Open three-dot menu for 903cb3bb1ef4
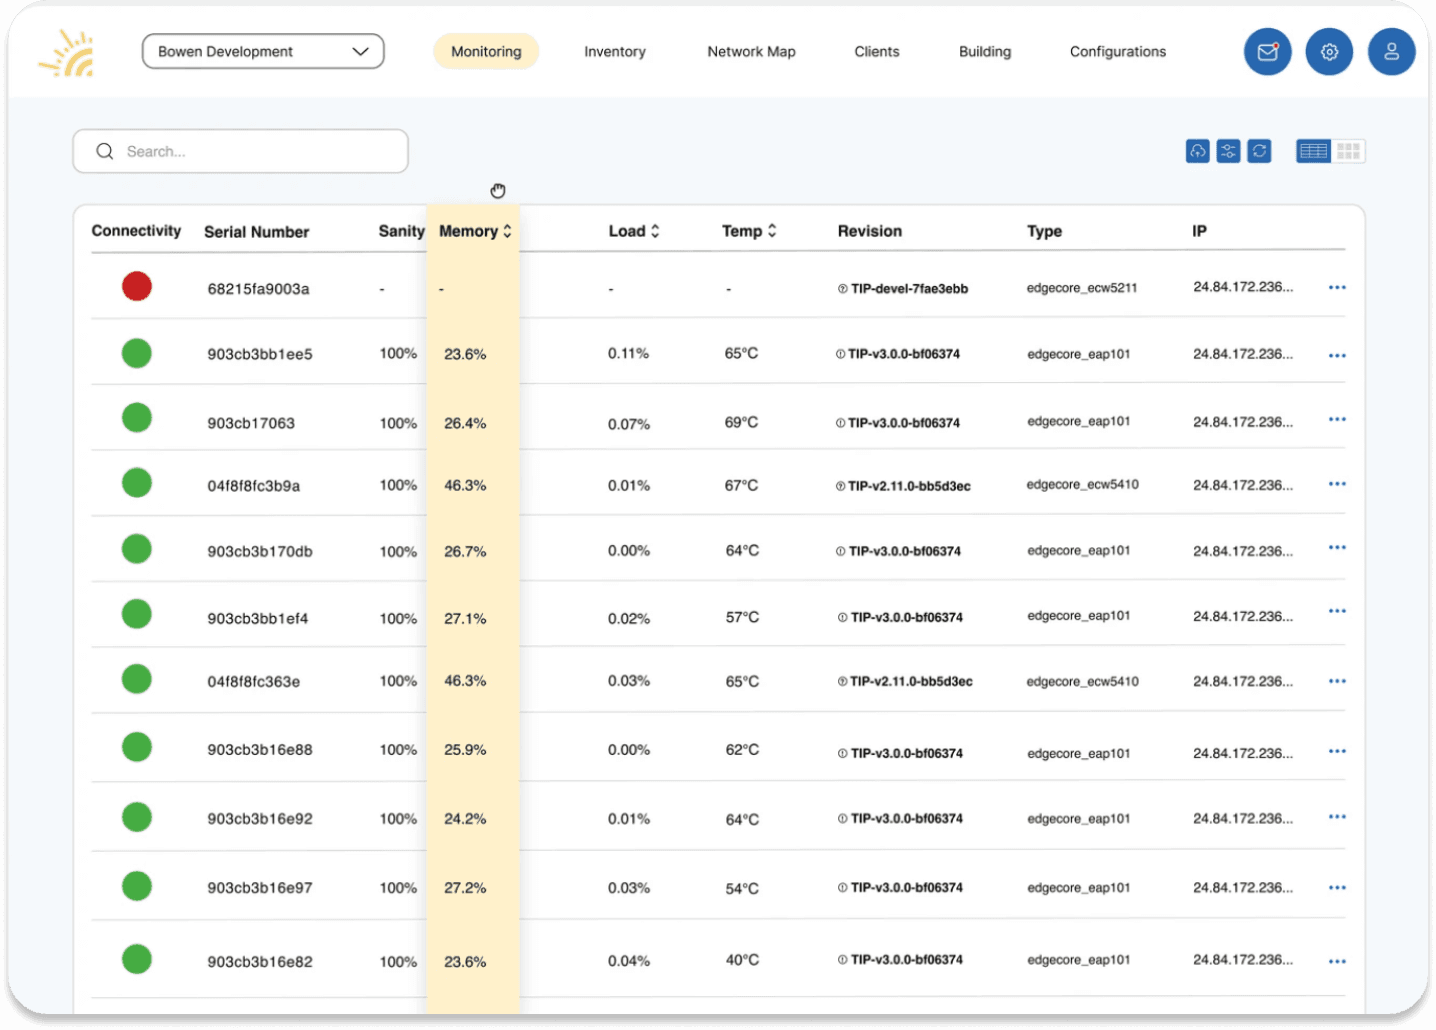Screen dimensions: 1436x1030 pyautogui.click(x=1337, y=611)
